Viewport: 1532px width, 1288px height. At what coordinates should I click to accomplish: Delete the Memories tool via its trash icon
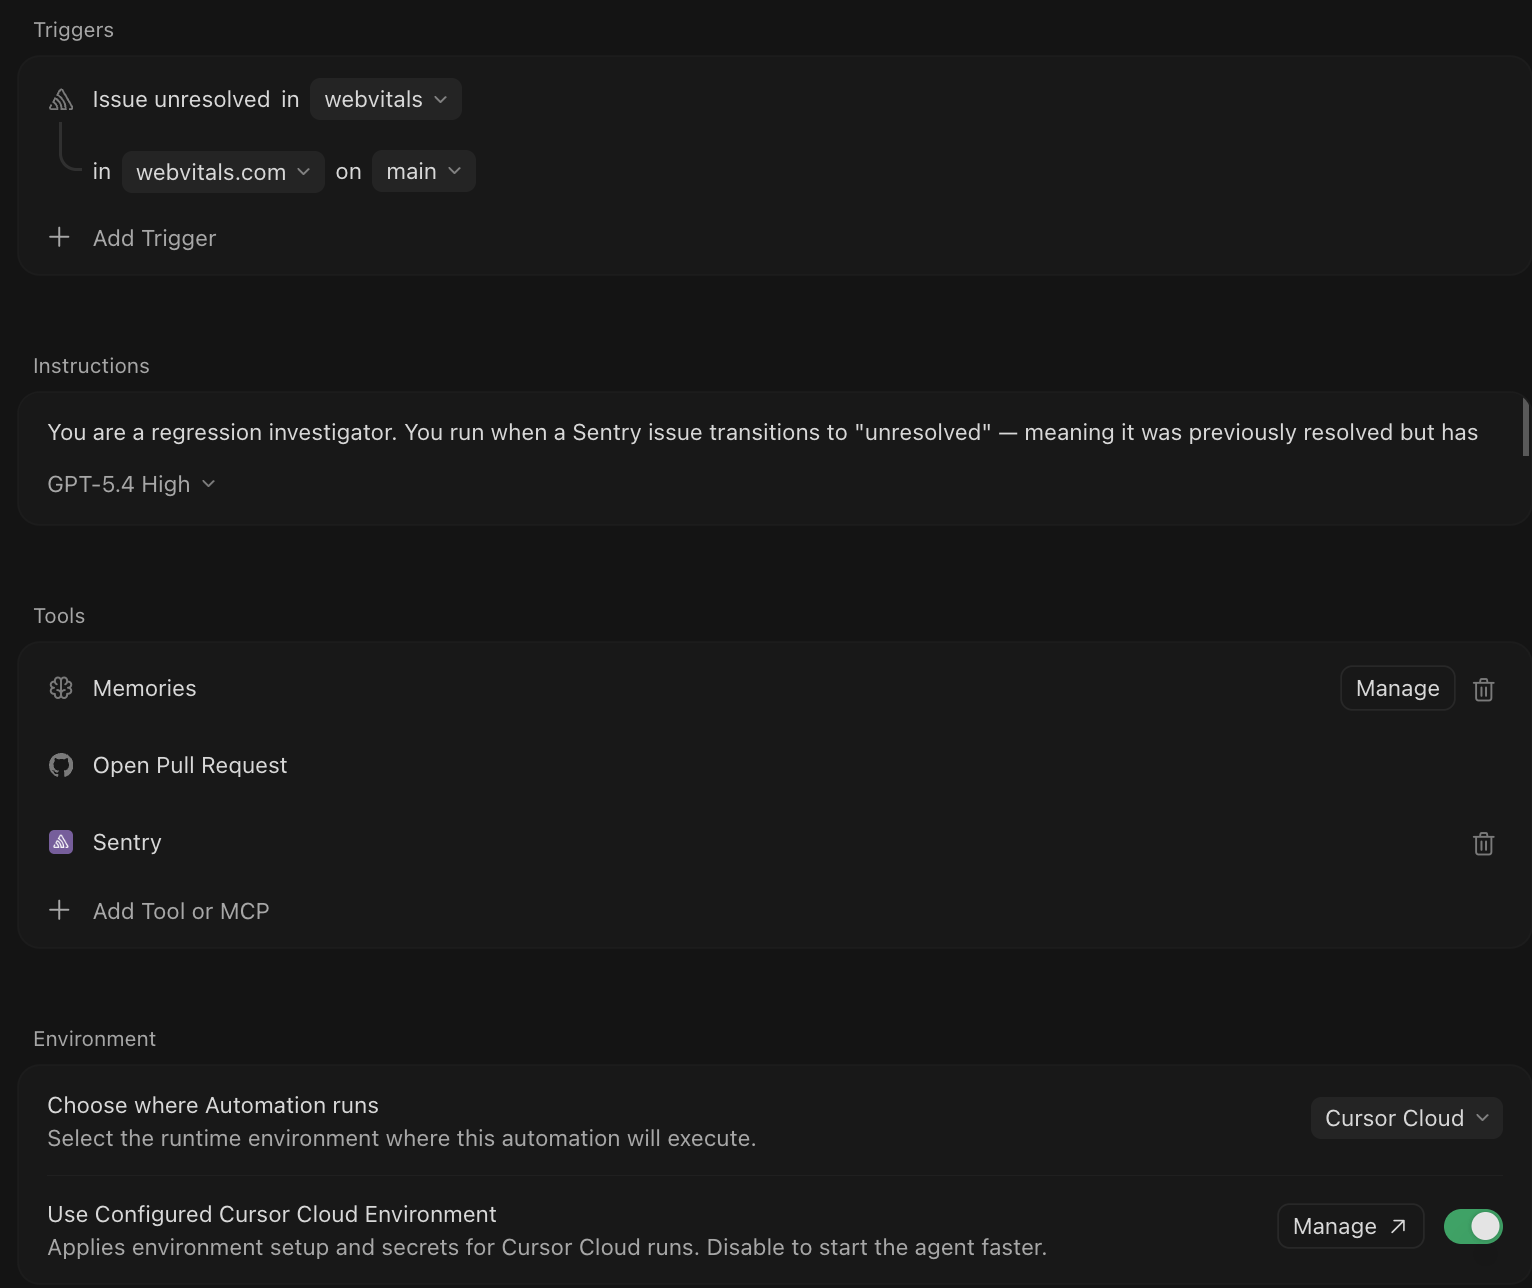click(x=1484, y=689)
